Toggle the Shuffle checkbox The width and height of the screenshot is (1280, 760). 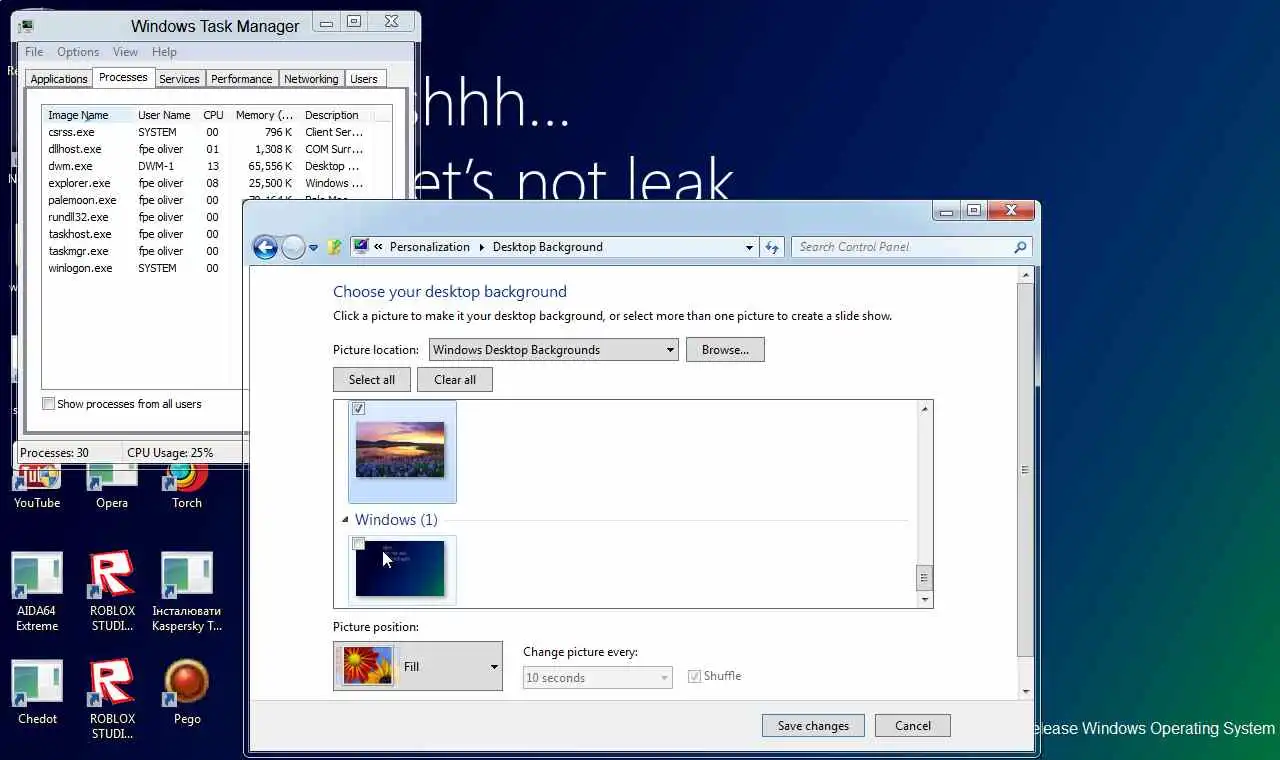[694, 677]
